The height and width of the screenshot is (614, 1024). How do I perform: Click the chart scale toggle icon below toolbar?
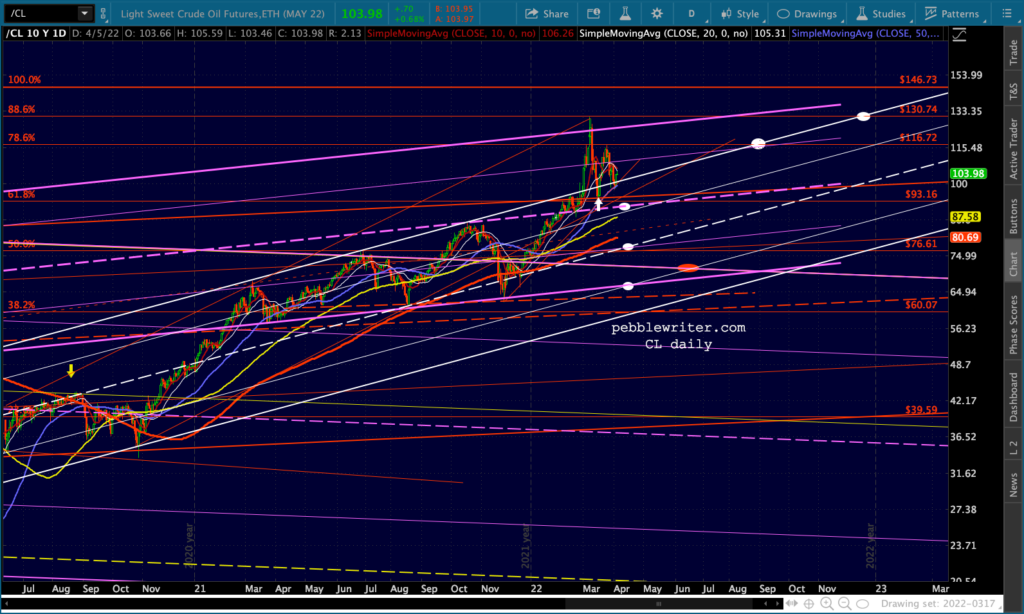(959, 35)
